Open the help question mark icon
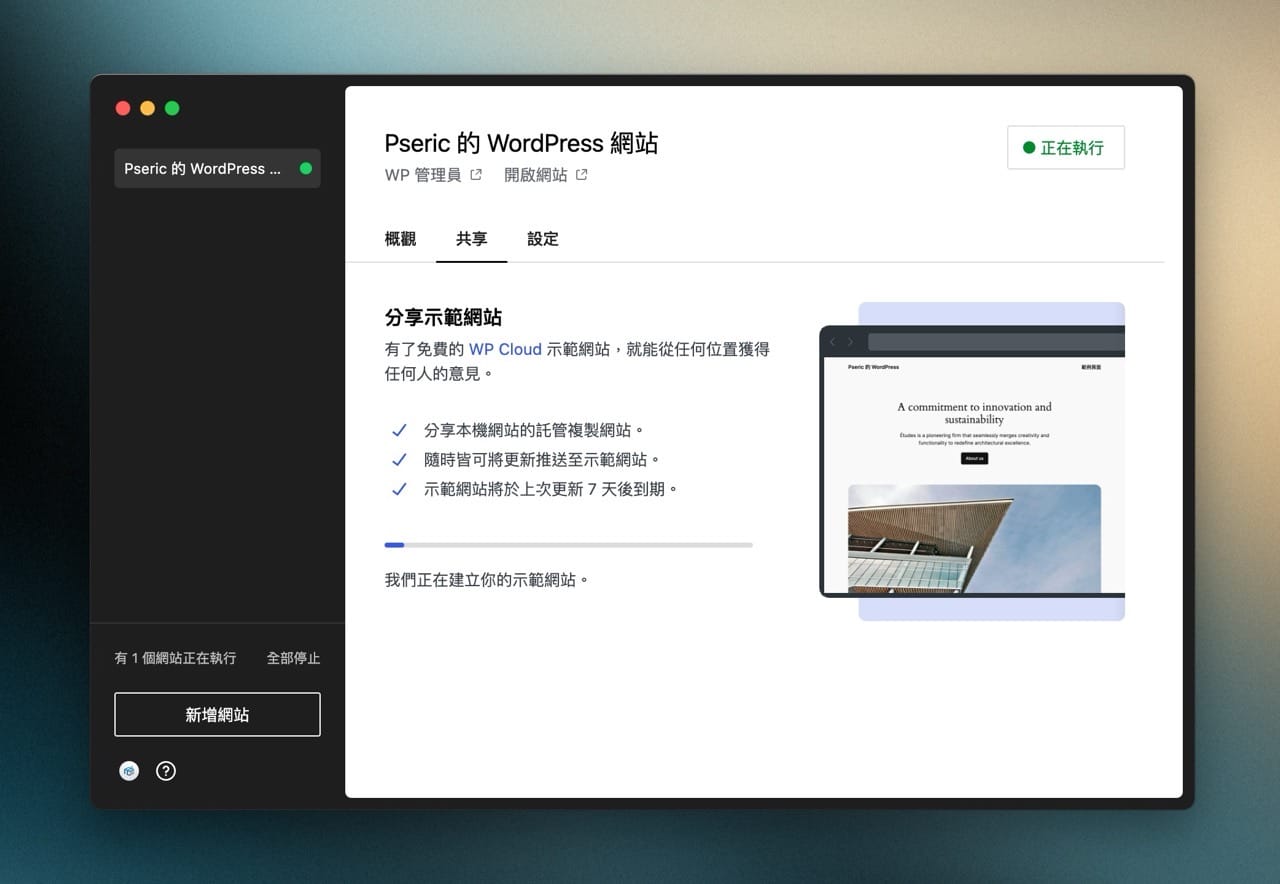 click(166, 771)
